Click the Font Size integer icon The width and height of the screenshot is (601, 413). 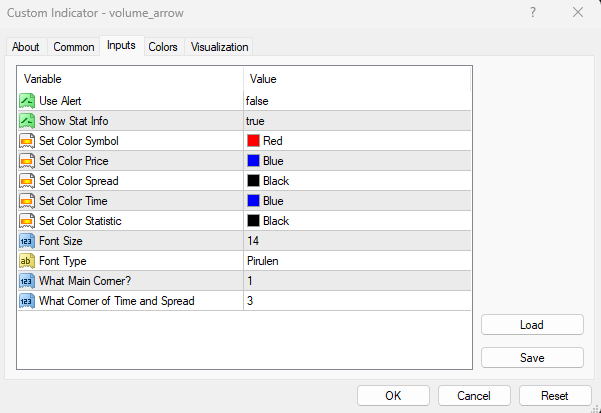point(27,241)
